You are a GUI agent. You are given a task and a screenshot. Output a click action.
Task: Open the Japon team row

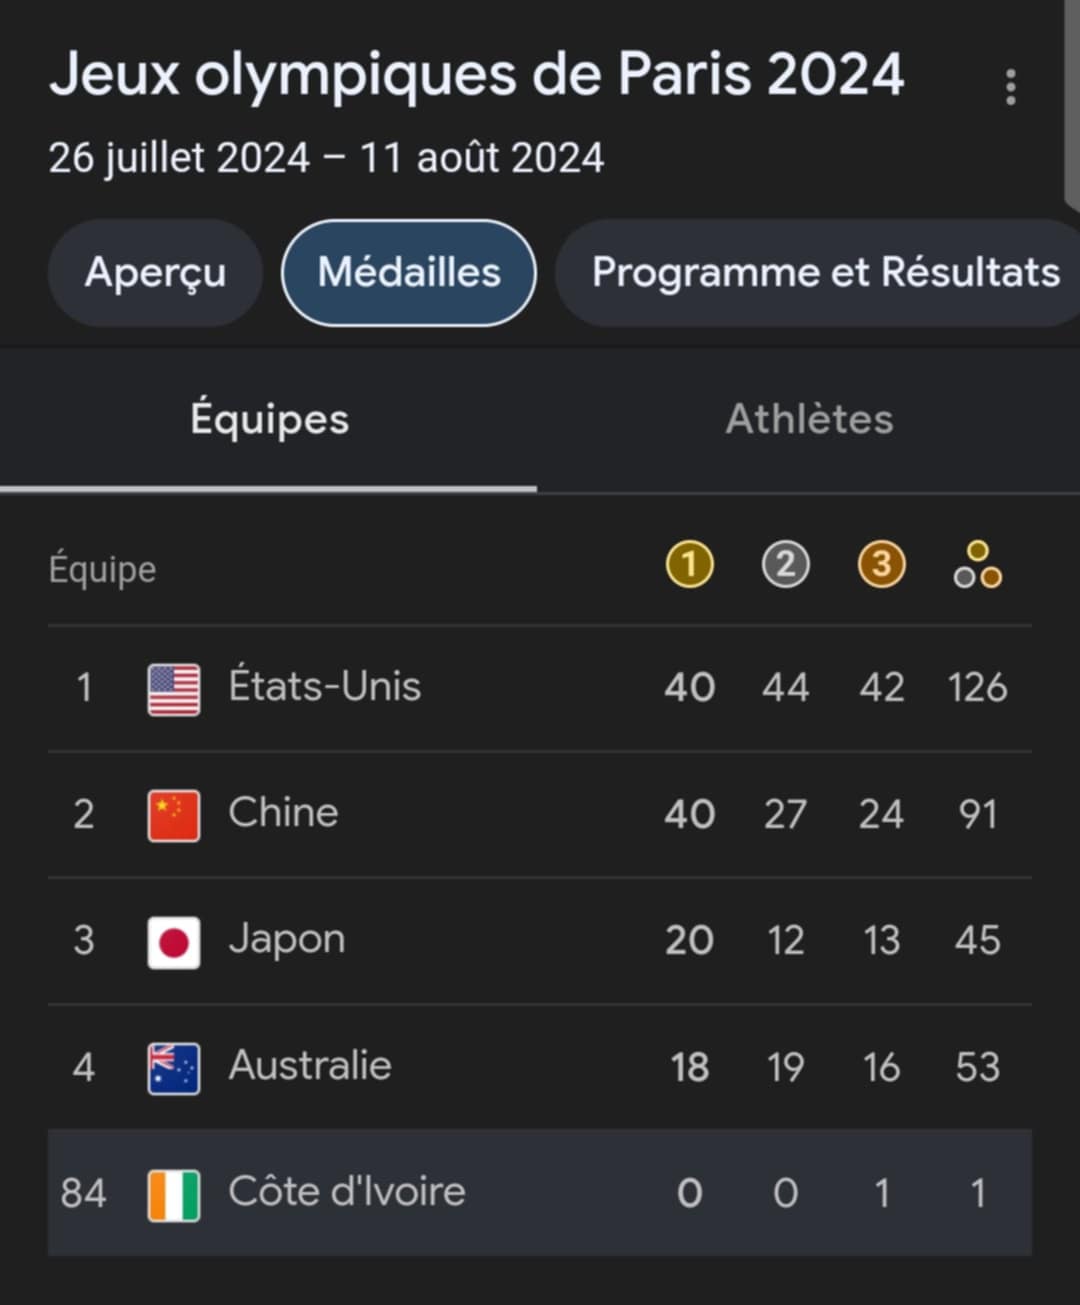(x=540, y=942)
